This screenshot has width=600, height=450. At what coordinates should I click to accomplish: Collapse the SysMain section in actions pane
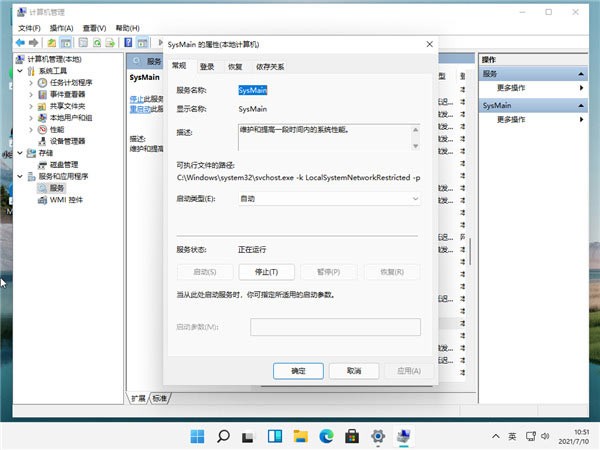[581, 105]
